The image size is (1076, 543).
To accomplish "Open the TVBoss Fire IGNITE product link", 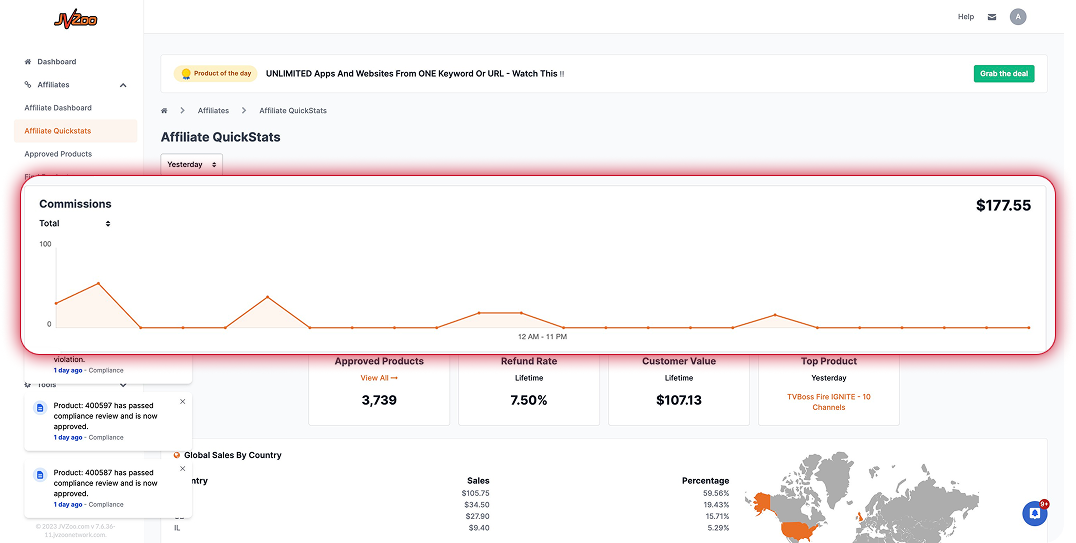I will pos(828,402).
